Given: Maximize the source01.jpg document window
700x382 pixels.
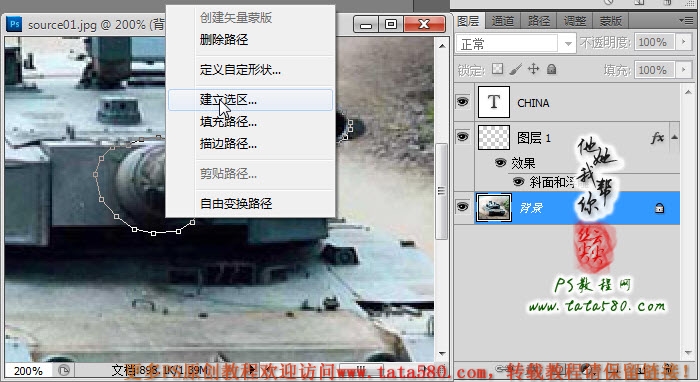Looking at the screenshot, I should click(x=391, y=24).
